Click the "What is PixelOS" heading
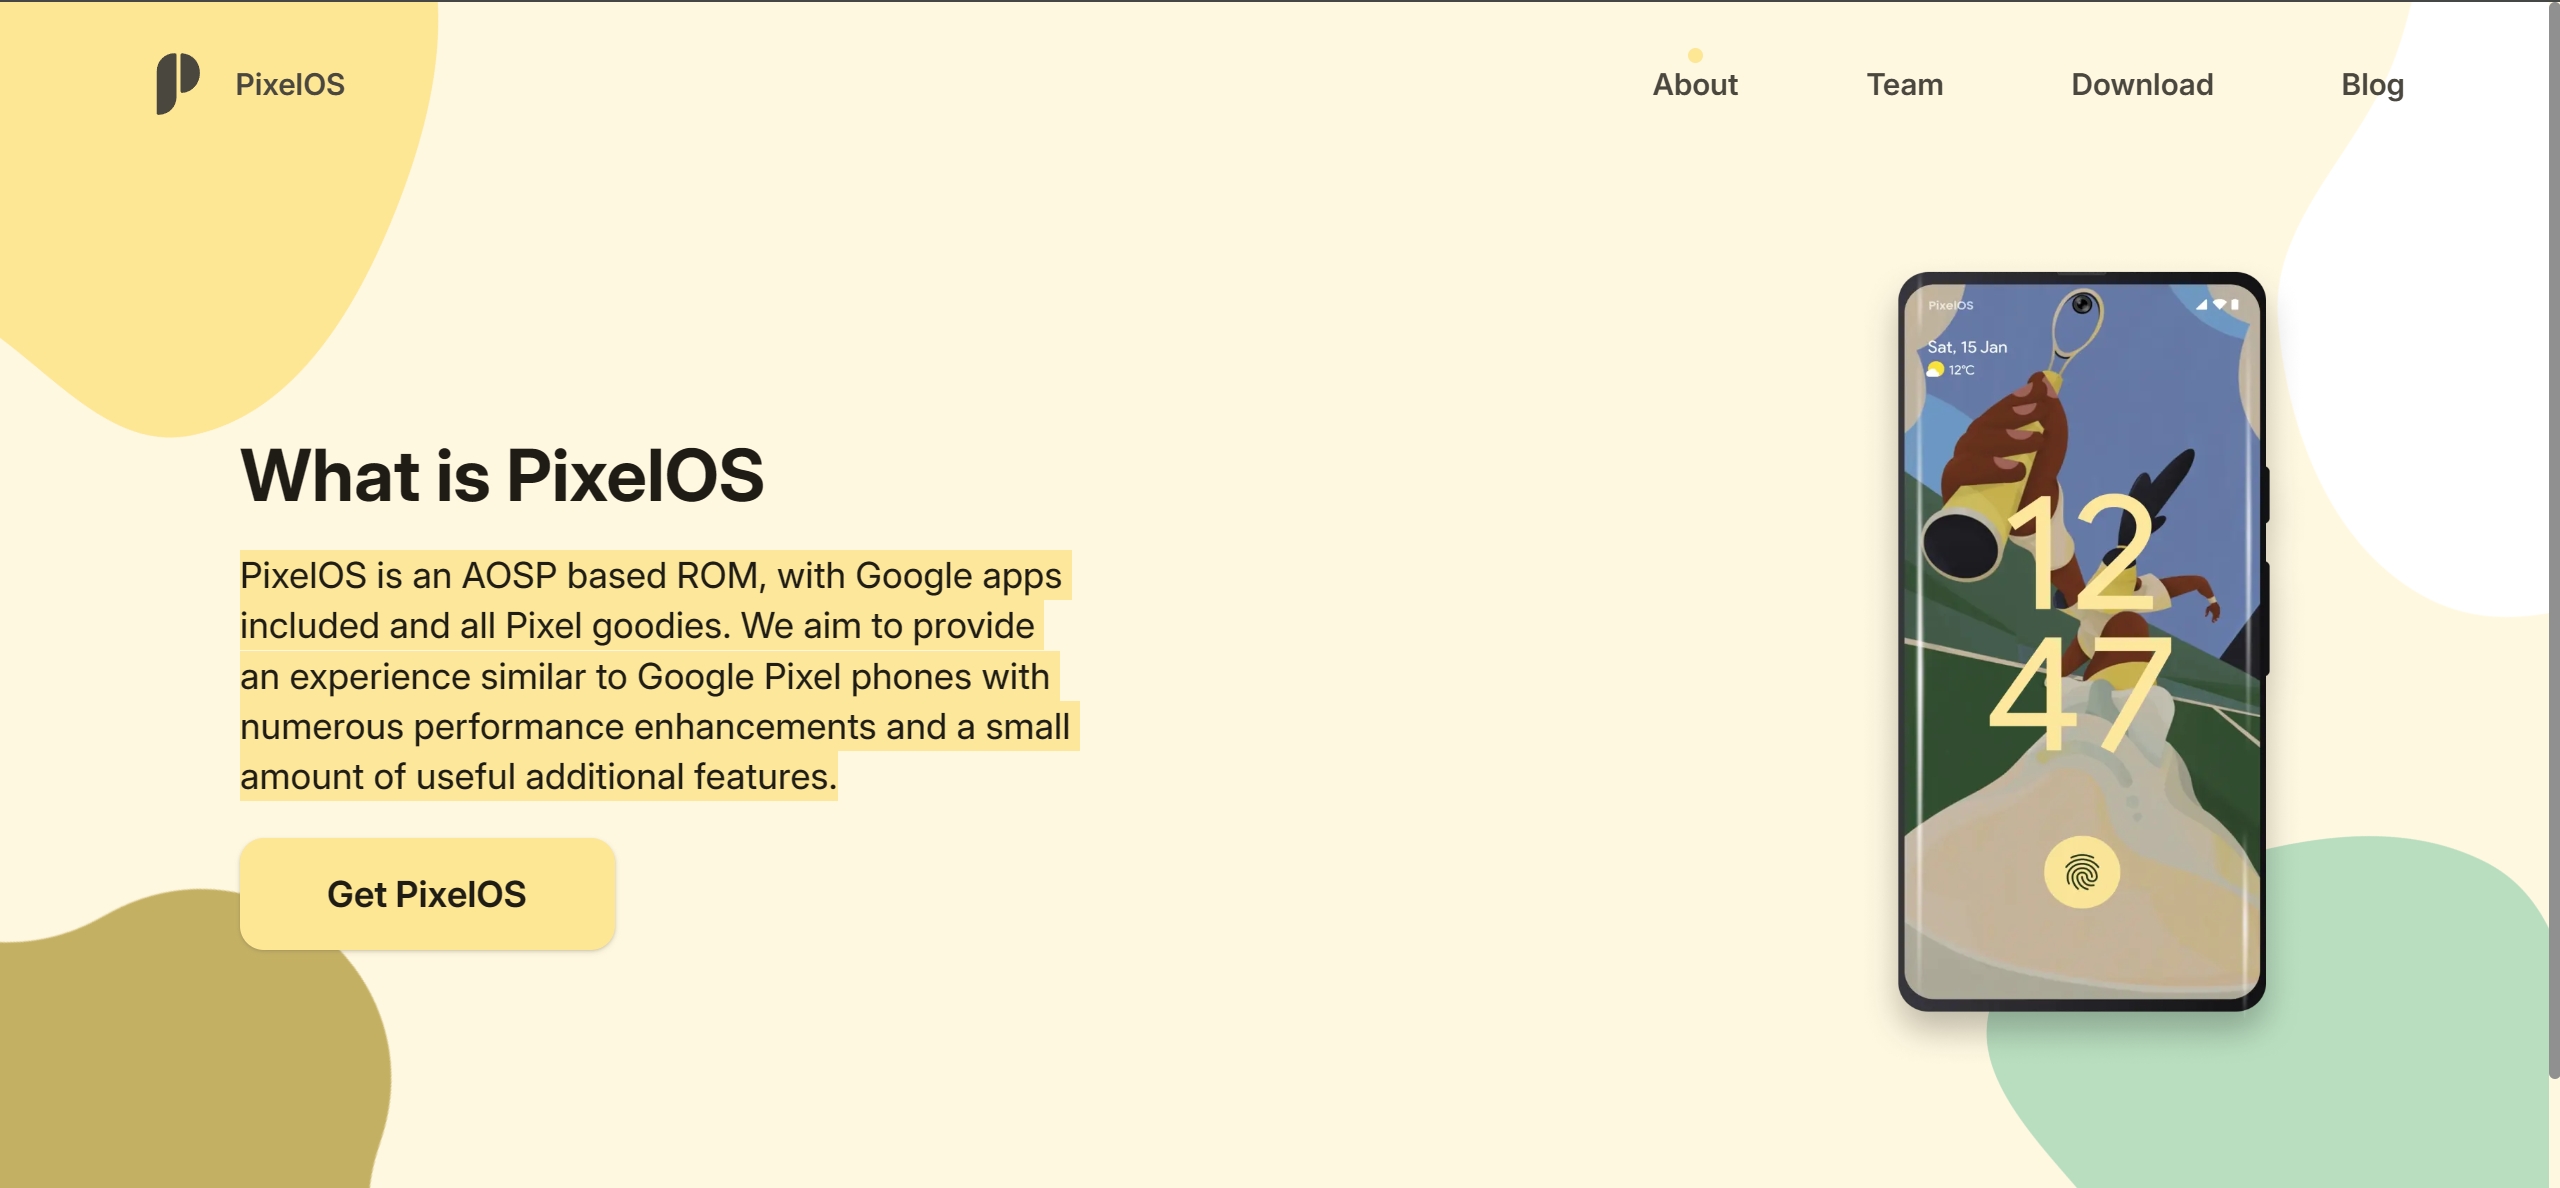 tap(502, 475)
